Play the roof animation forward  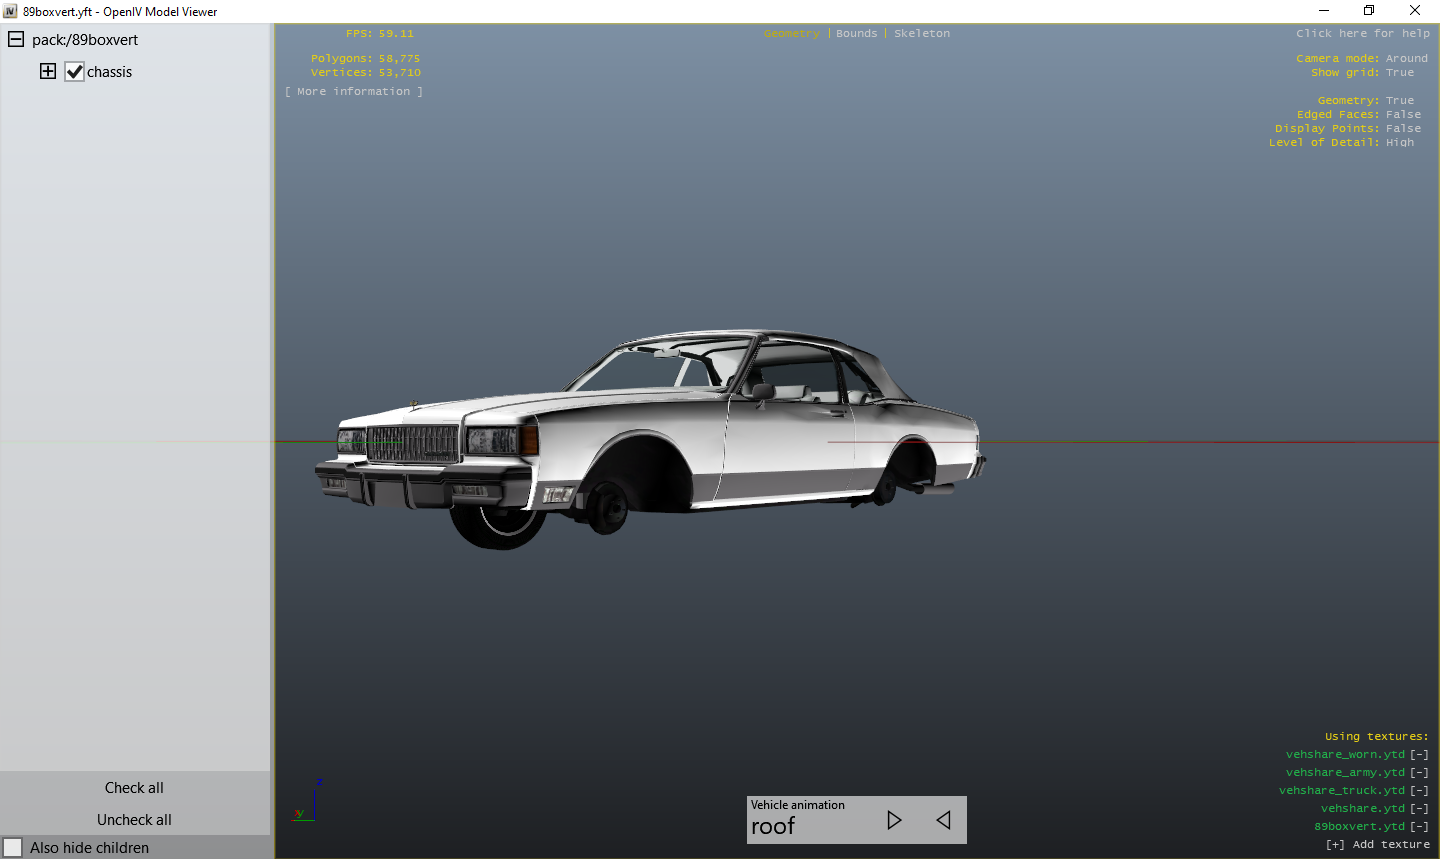click(894, 820)
